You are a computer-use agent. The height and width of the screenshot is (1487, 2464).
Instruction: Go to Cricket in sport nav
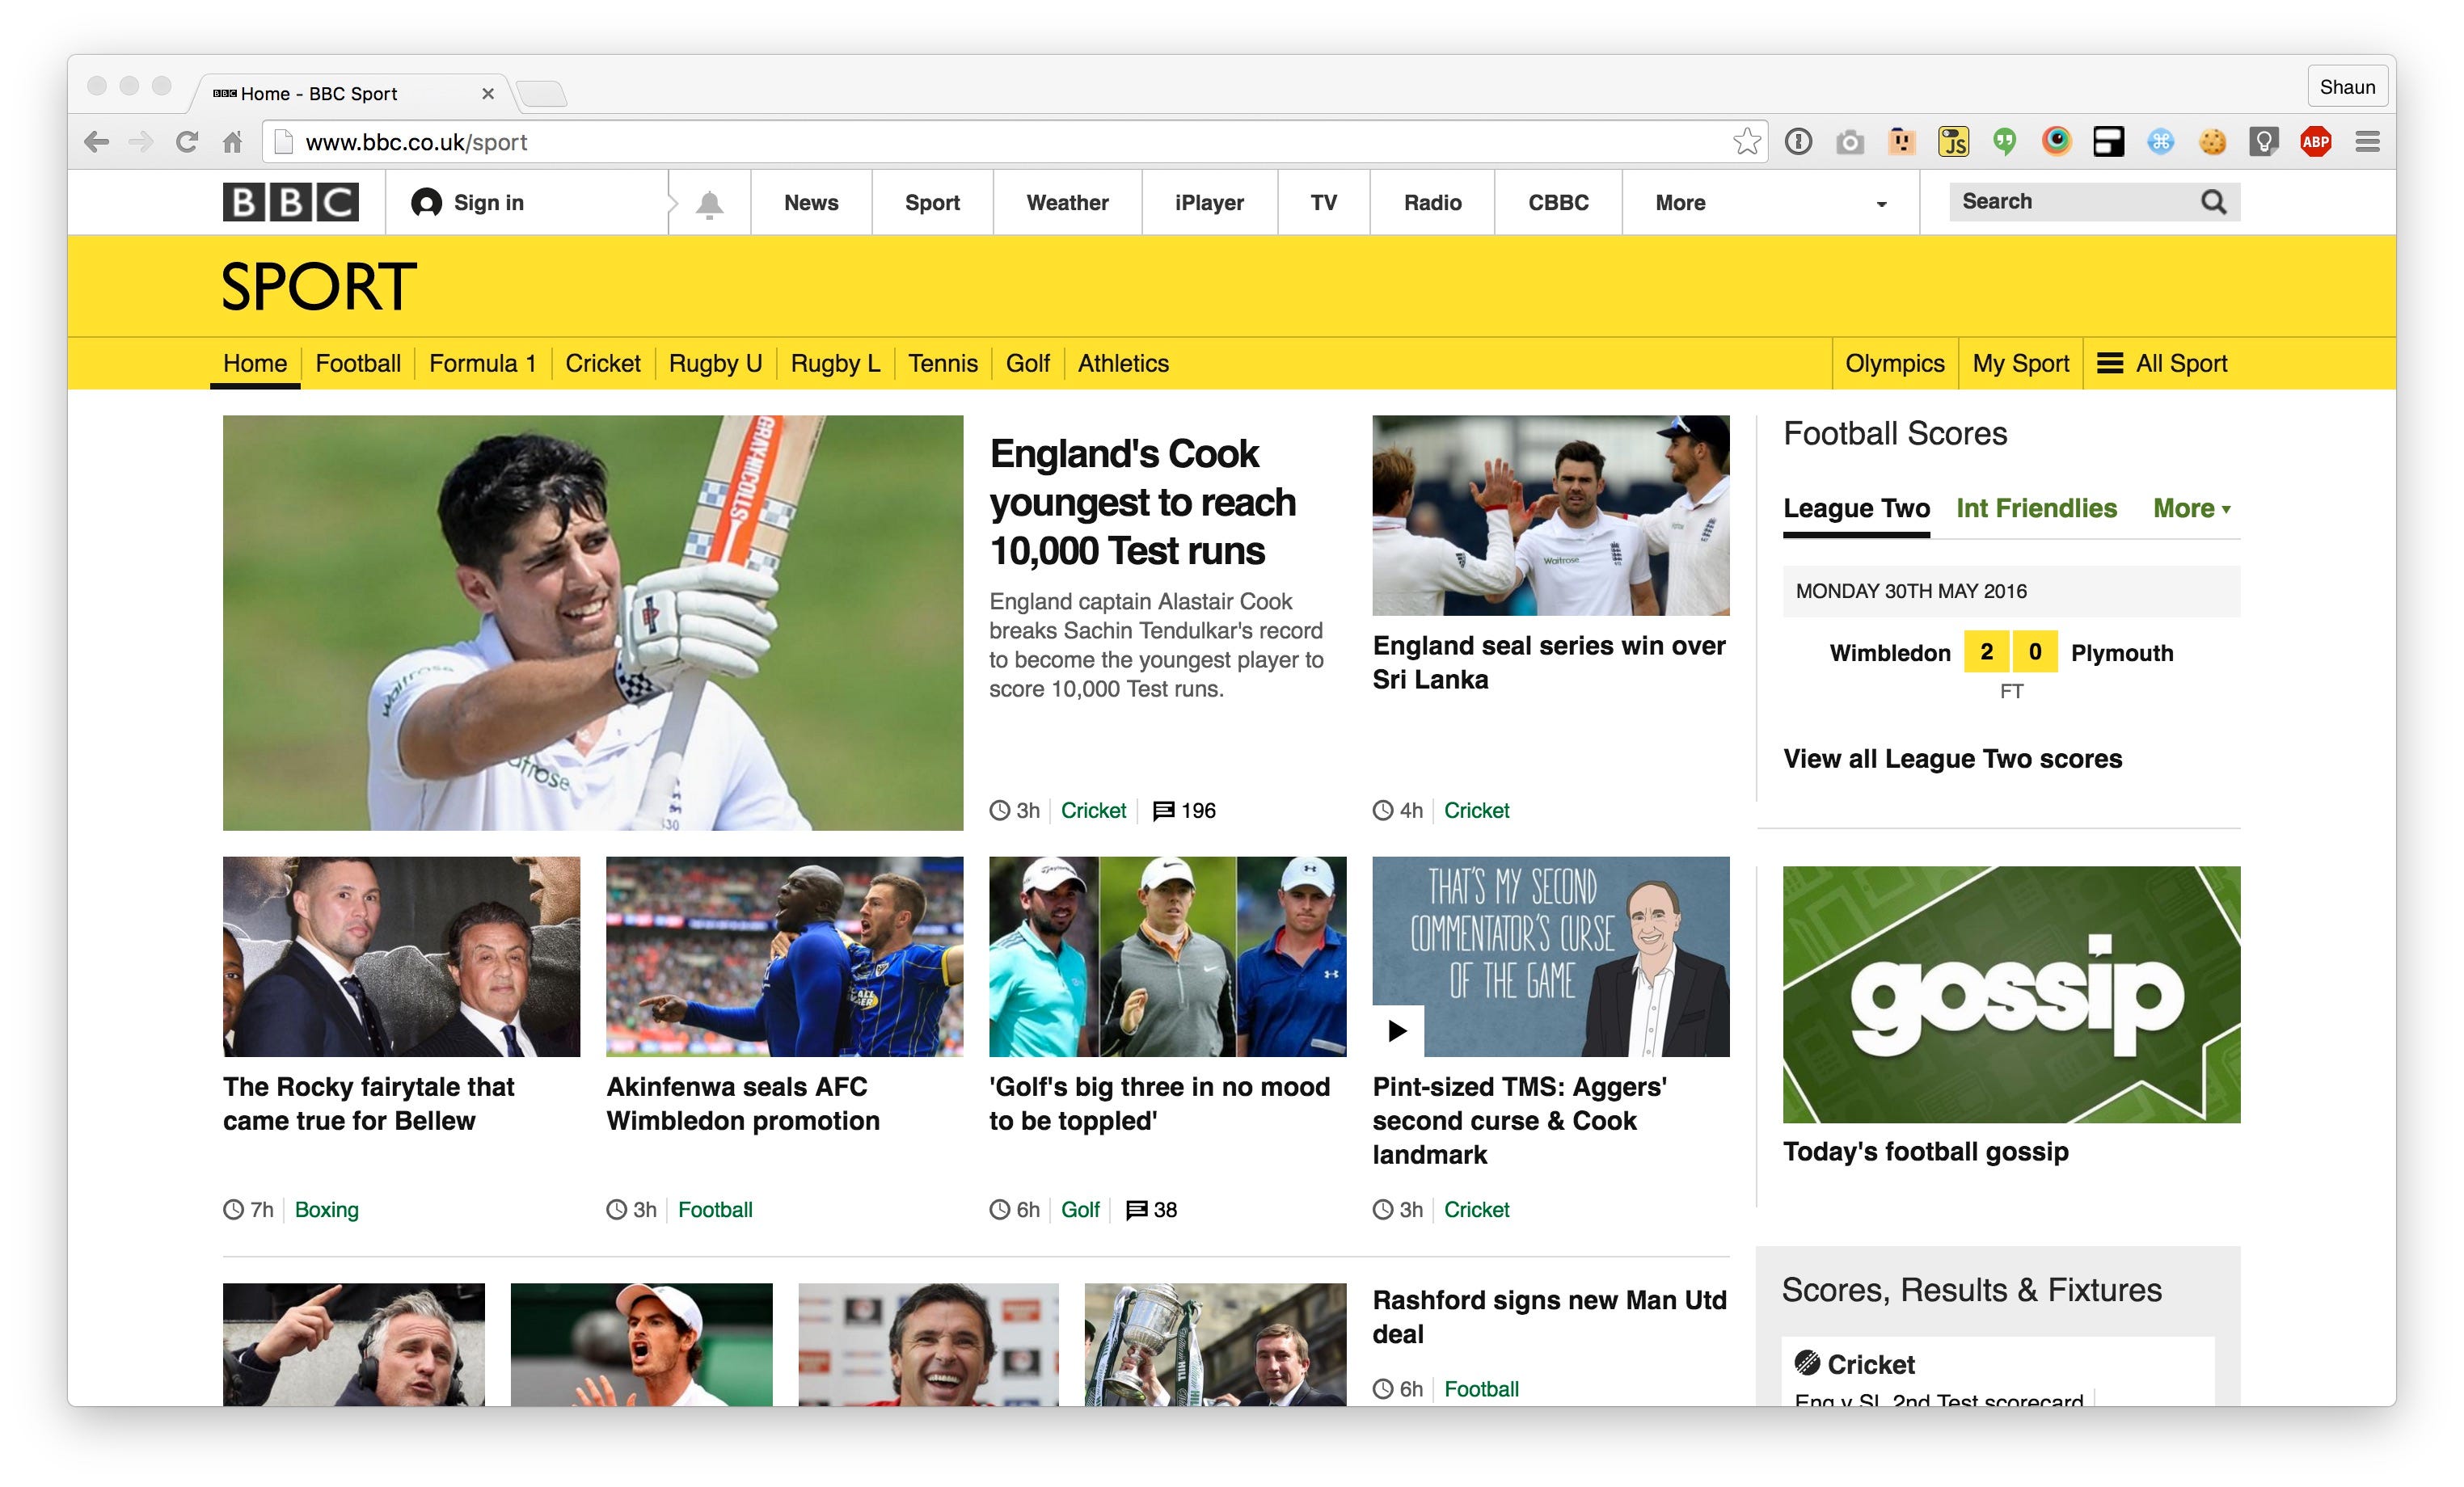click(x=603, y=363)
